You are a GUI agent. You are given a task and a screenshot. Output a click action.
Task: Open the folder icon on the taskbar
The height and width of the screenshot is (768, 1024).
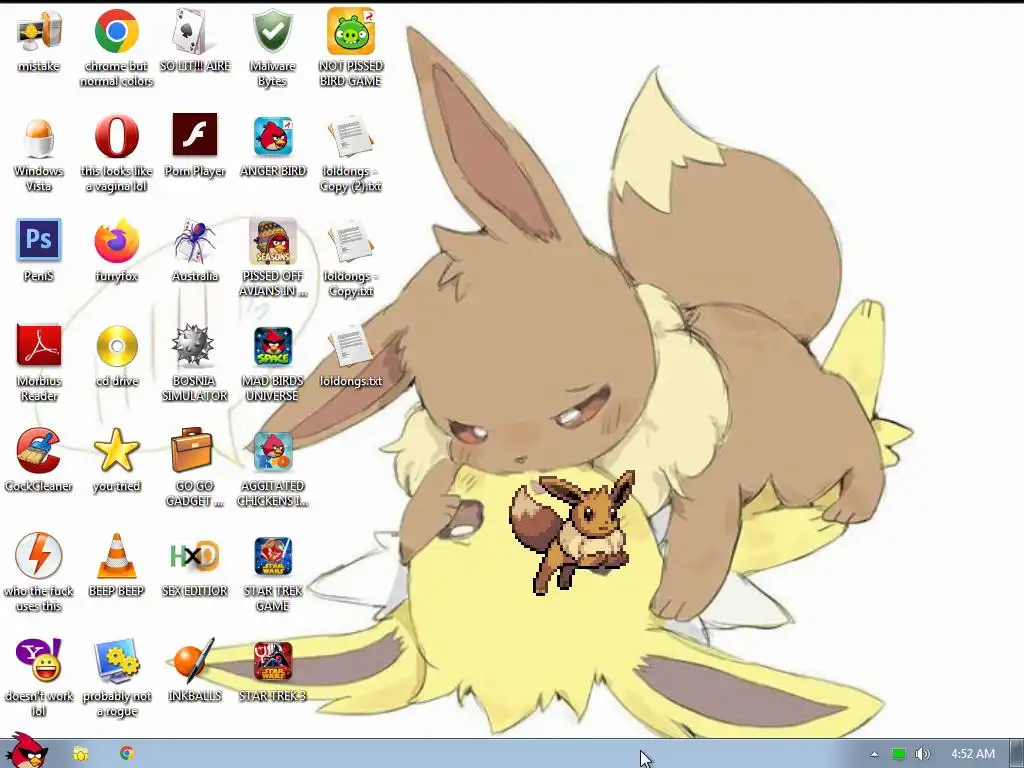point(80,754)
